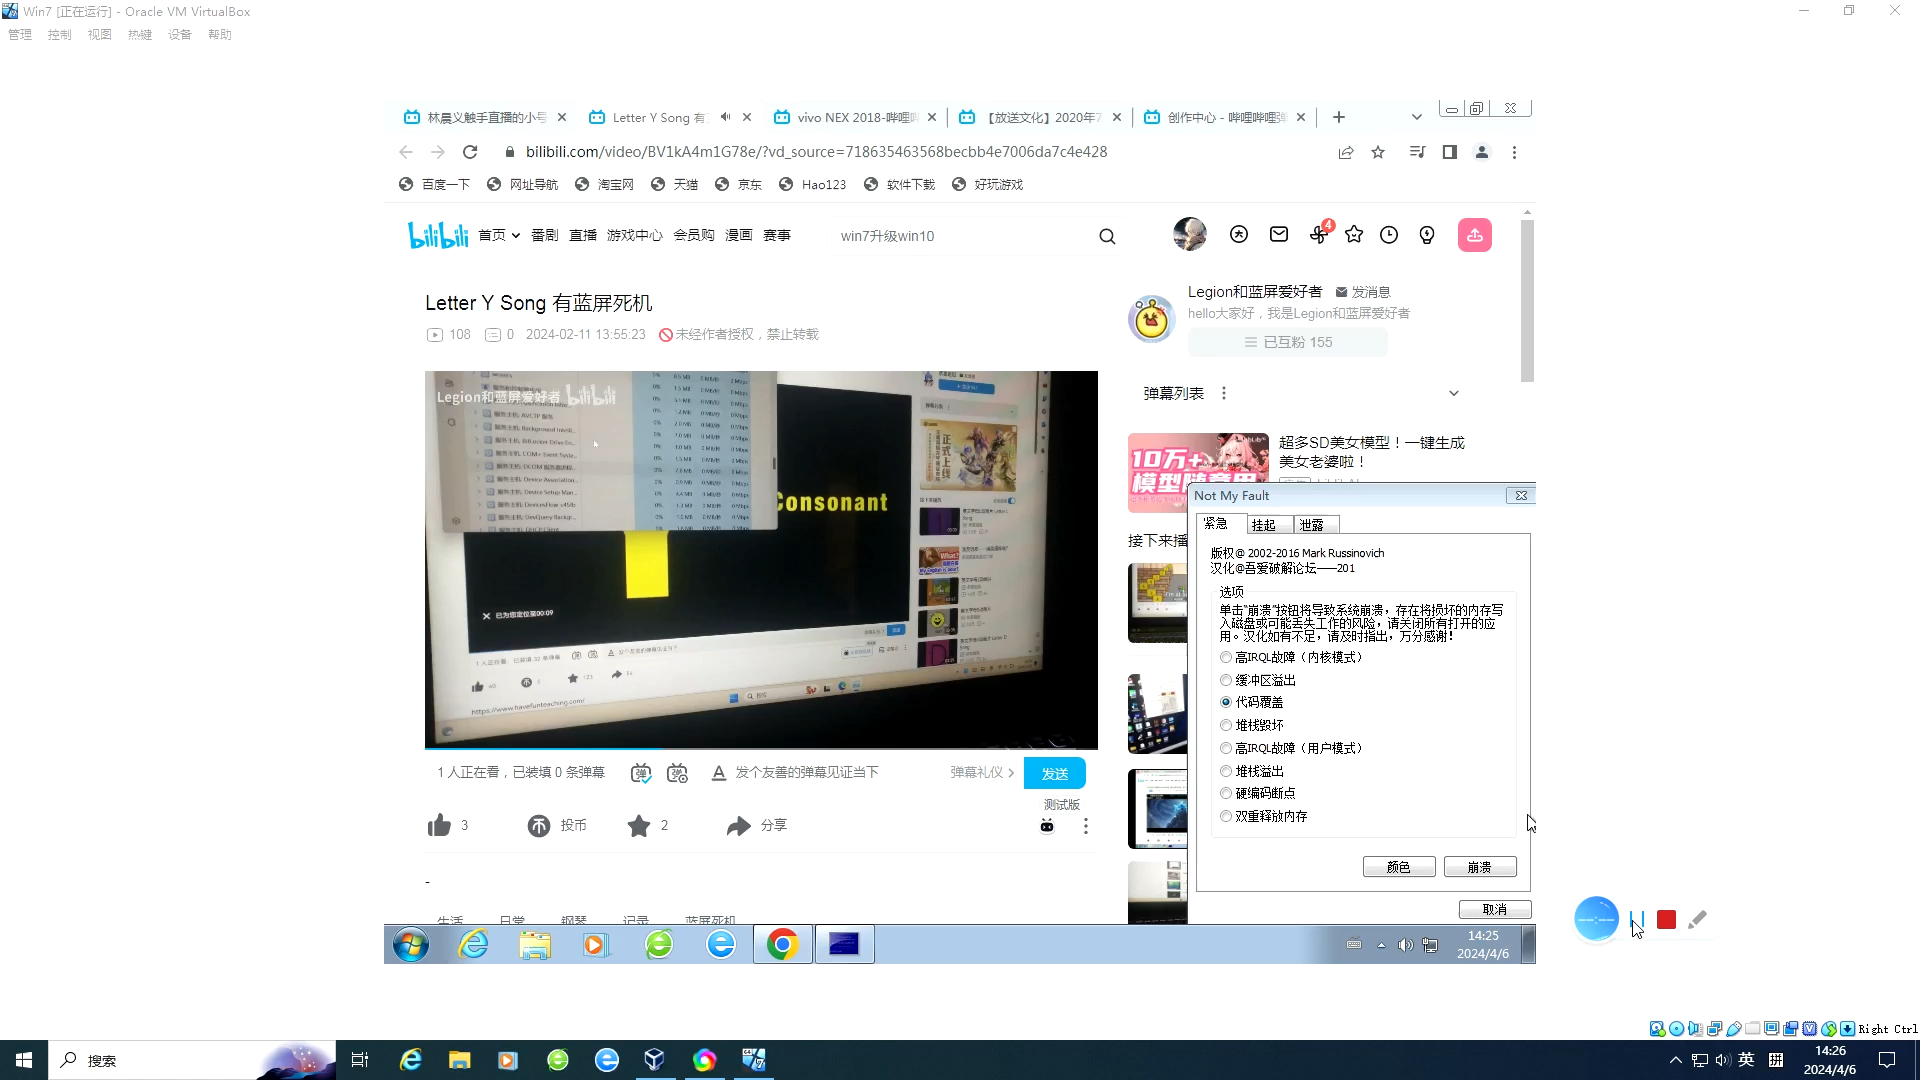Open favorites star icon in header
1920x1080 pixels.
click(1354, 234)
